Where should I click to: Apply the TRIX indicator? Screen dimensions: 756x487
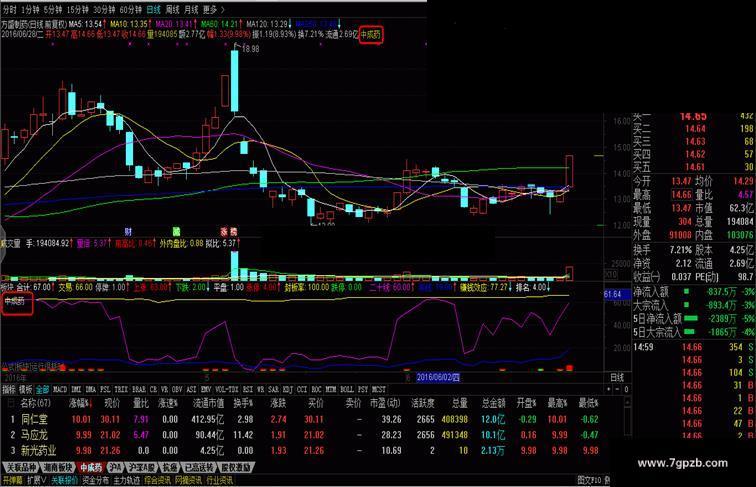tap(122, 390)
